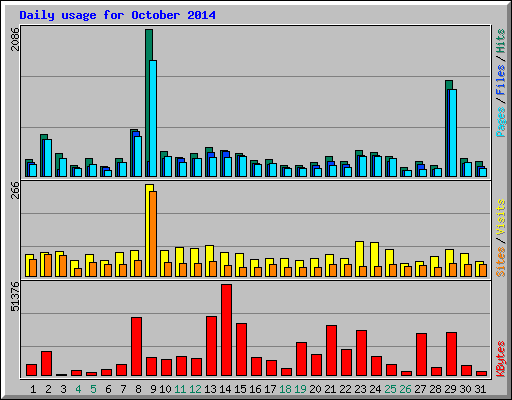This screenshot has width=512, height=400.
Task: Click the red KBytes bar for day 21
Action: coord(331,350)
